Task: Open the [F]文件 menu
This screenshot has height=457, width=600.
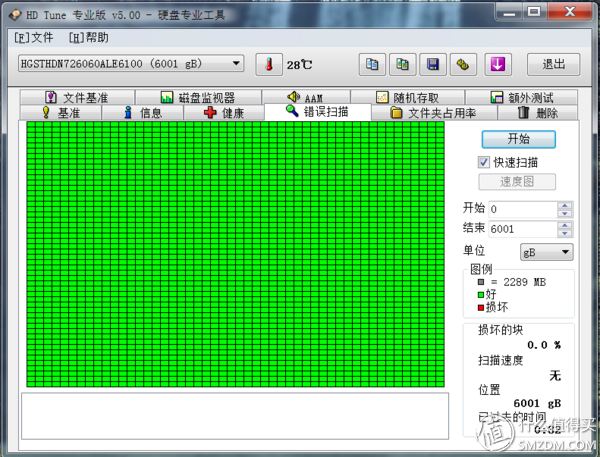Action: click(x=34, y=38)
